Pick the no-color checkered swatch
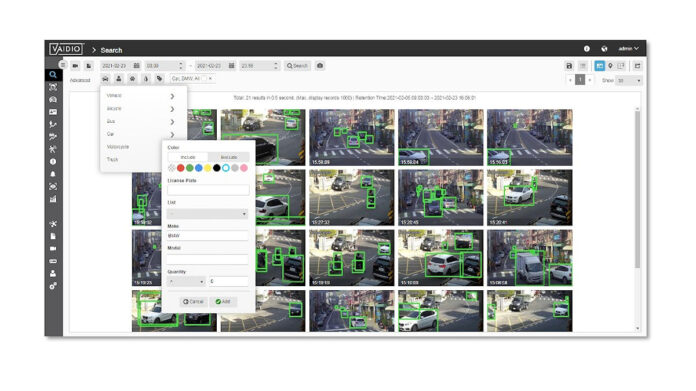The image size is (696, 391). click(172, 168)
